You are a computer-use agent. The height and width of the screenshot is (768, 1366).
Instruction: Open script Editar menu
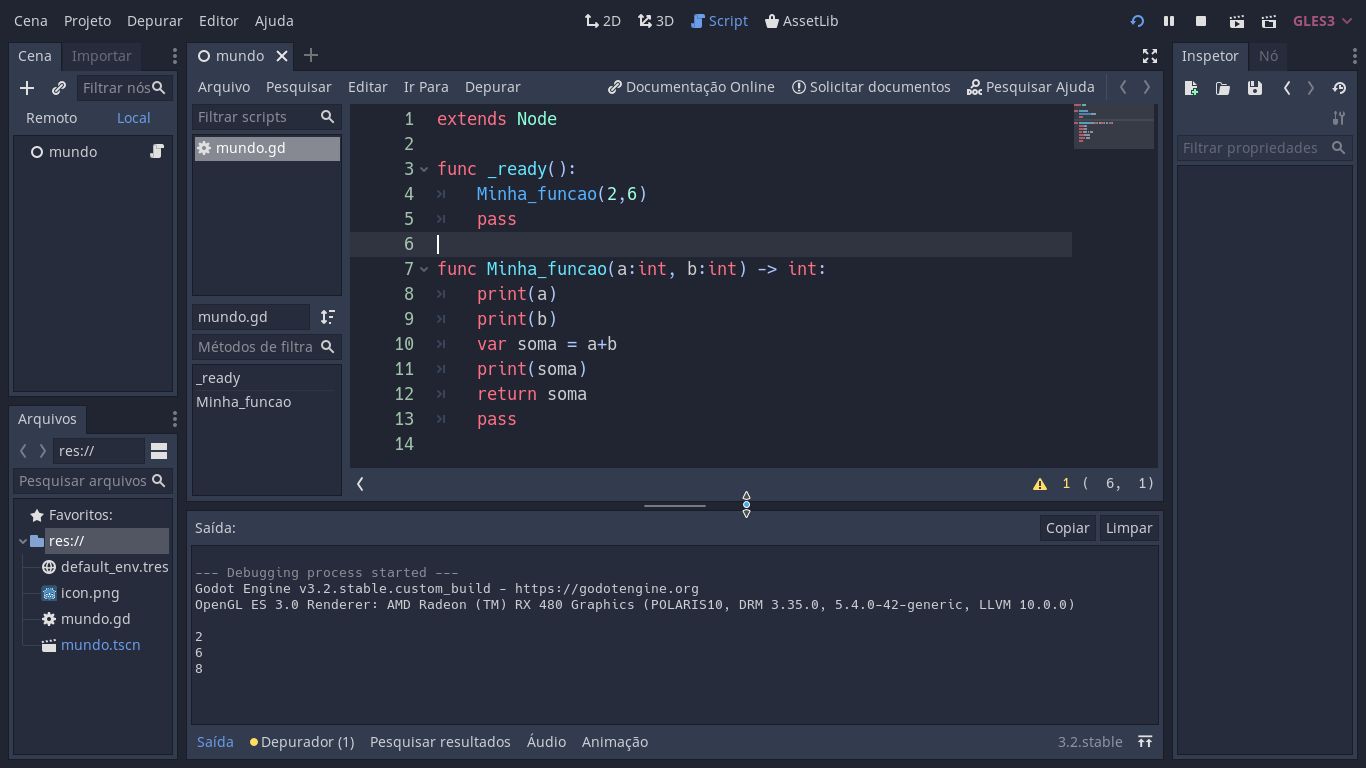[367, 87]
